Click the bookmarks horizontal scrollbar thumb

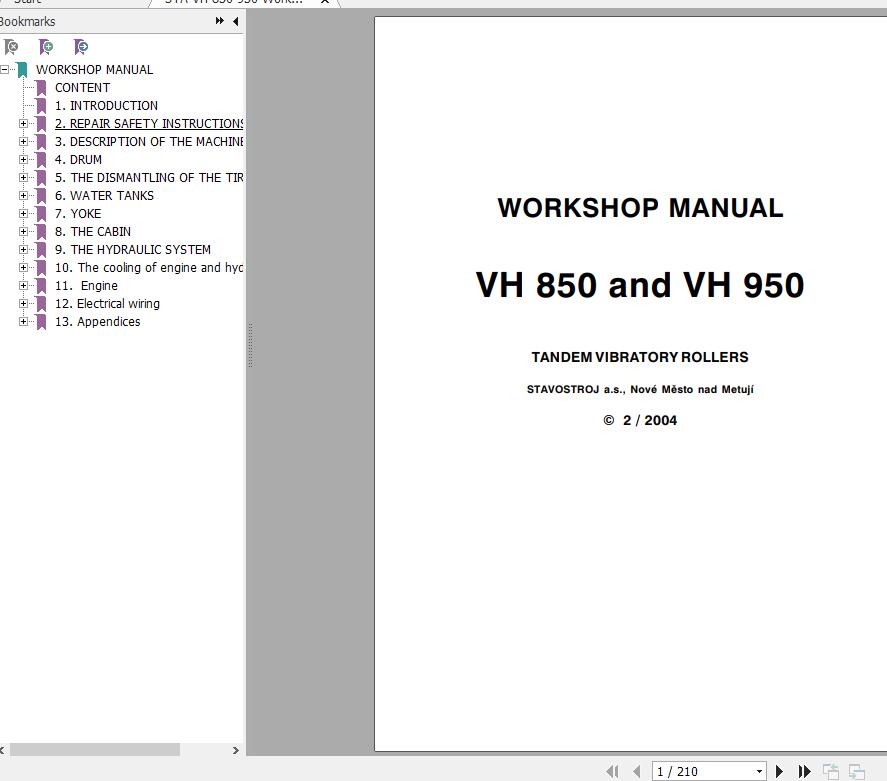pos(94,750)
